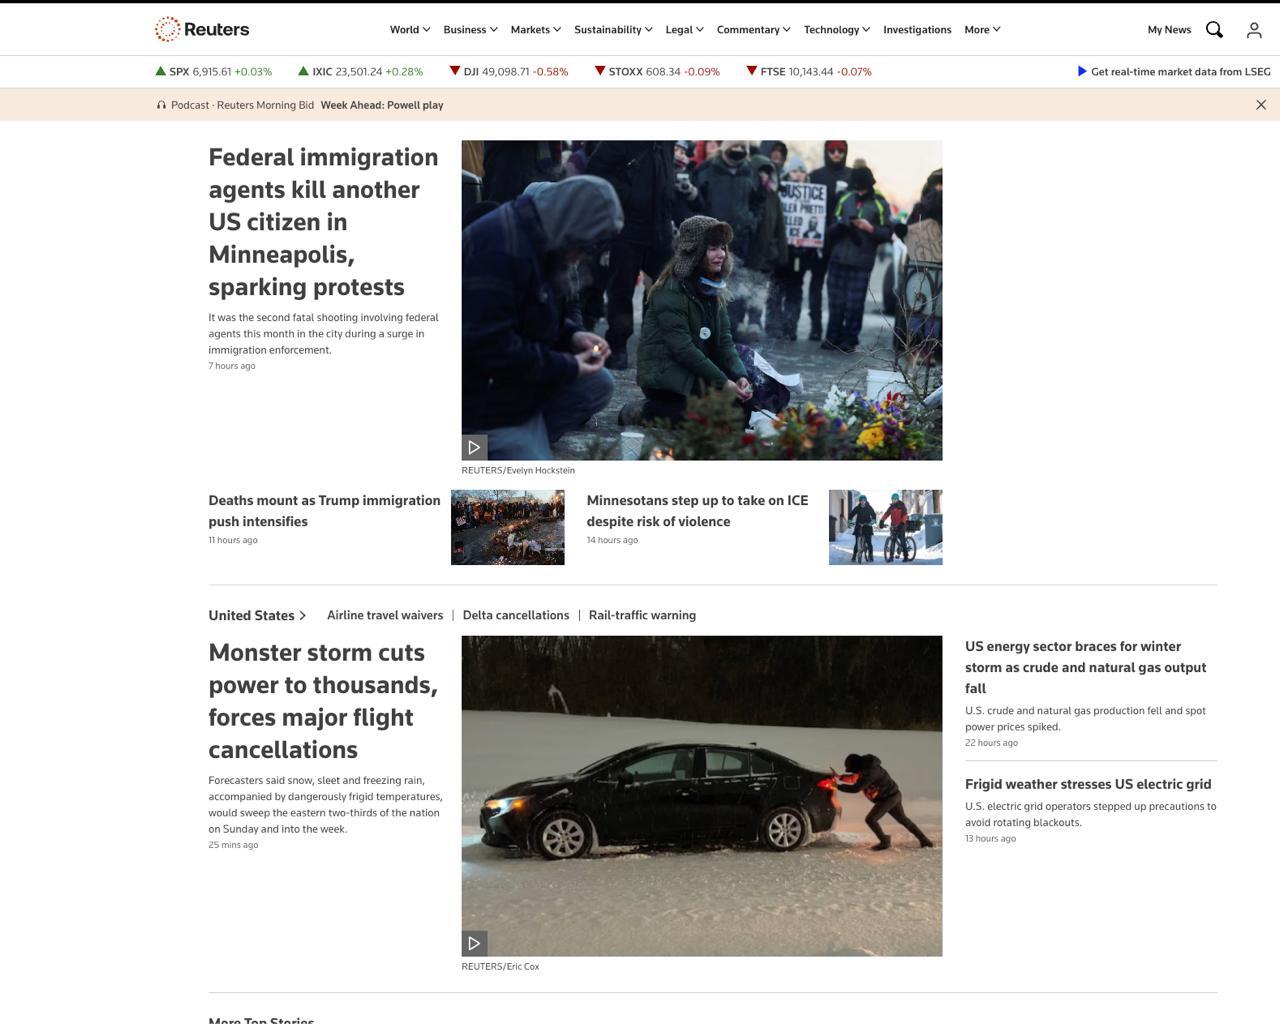This screenshot has height=1024, width=1280.
Task: Open the cyclists in snow thumbnail
Action: (x=885, y=527)
